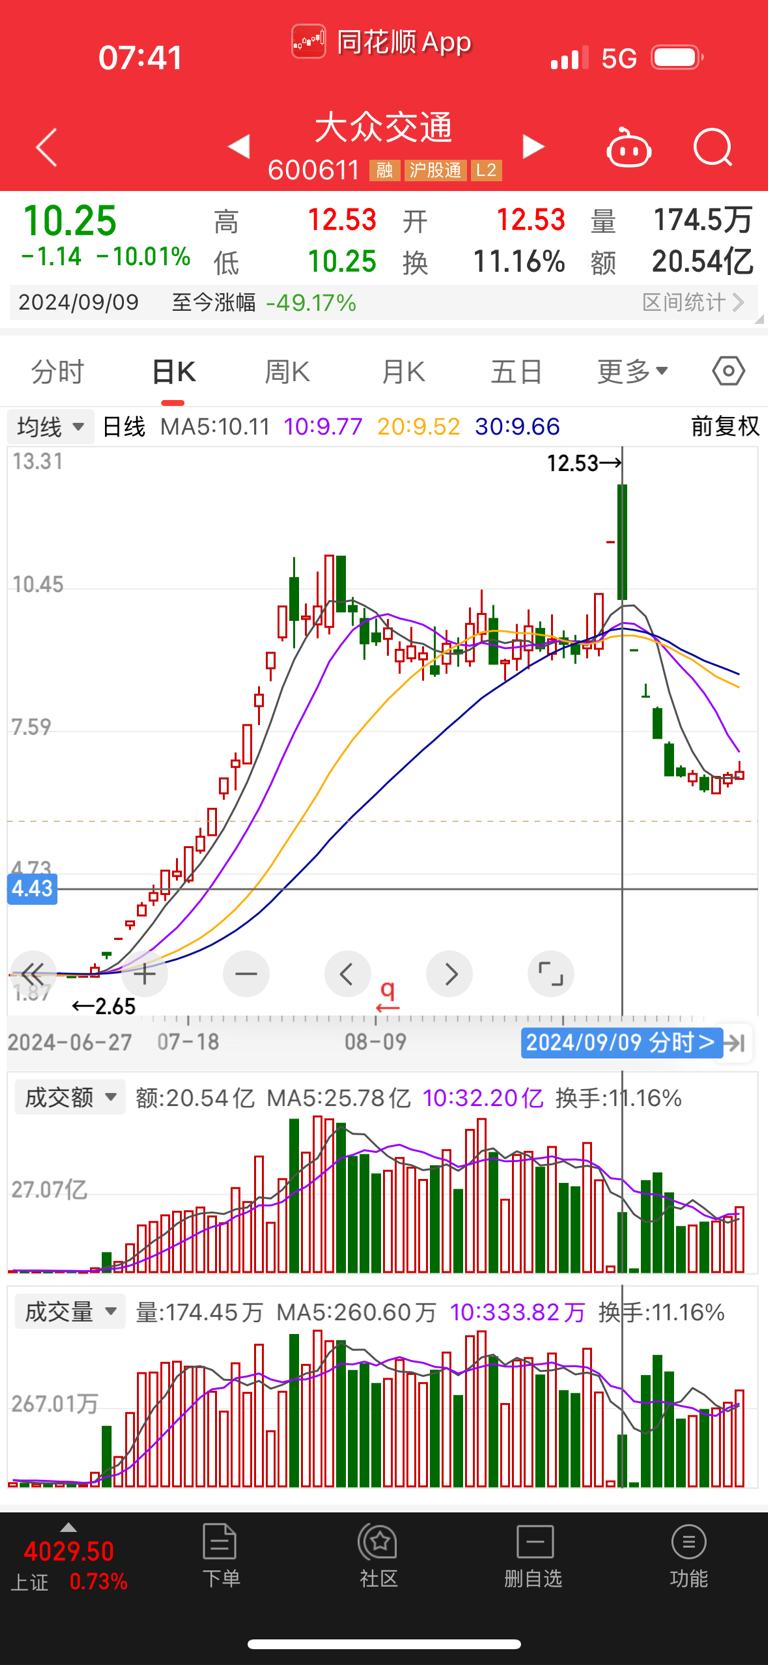Expand chart to fullscreen icon
769x1665 pixels.
[x=551, y=974]
